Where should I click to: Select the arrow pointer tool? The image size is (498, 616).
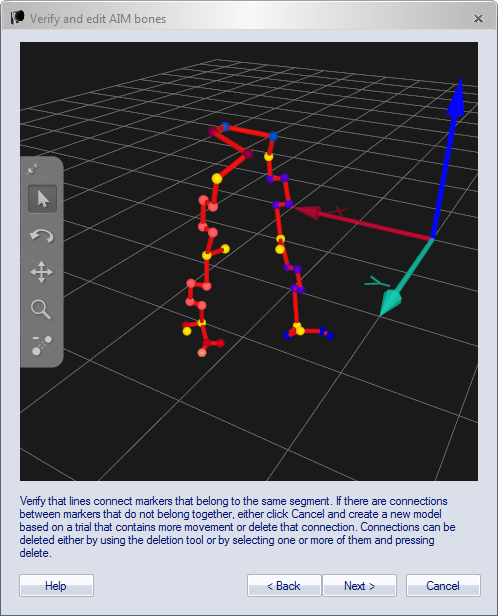(x=42, y=199)
